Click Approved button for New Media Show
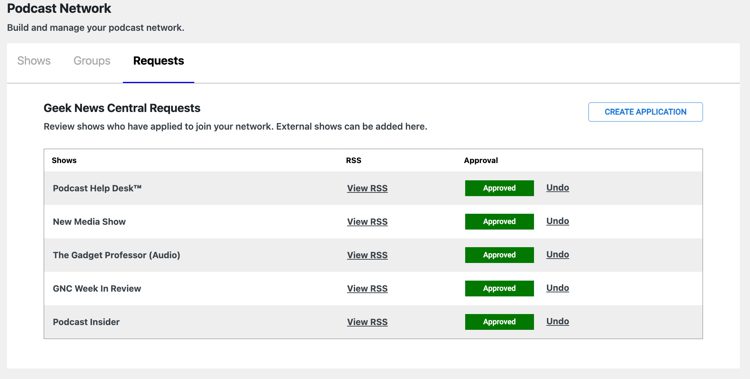The height and width of the screenshot is (379, 750). 499,222
